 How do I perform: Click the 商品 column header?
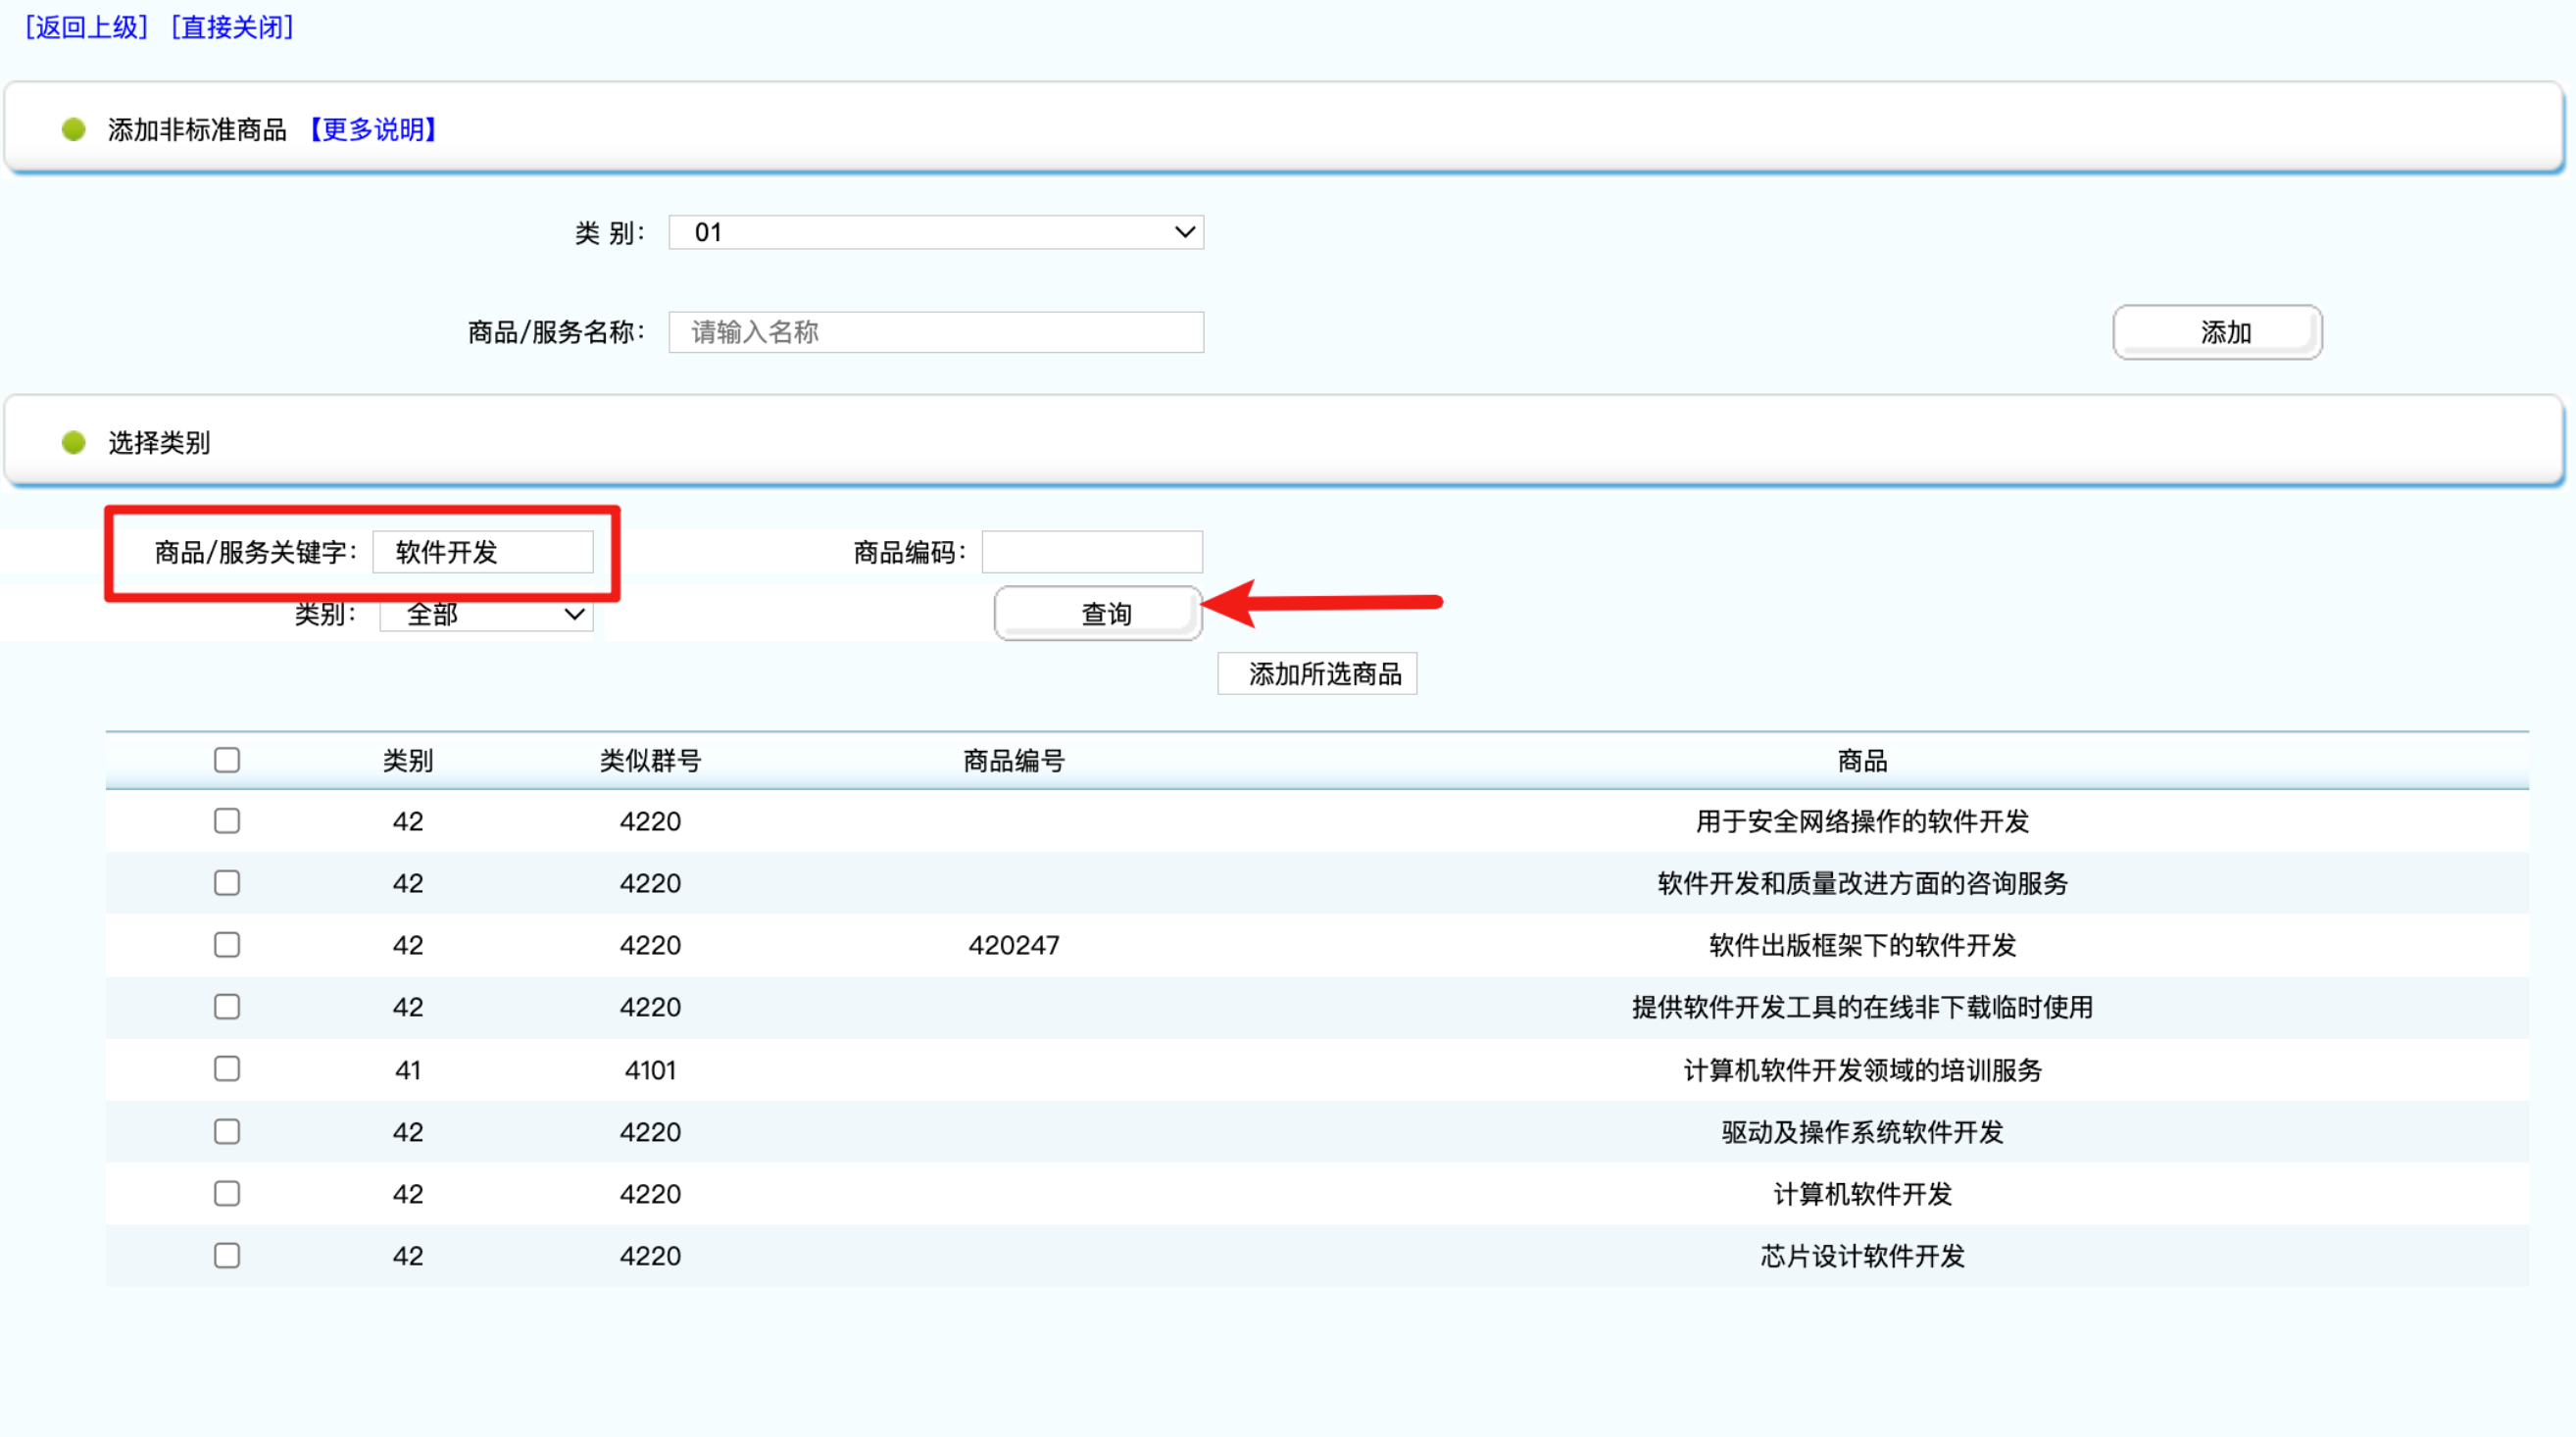(1862, 761)
